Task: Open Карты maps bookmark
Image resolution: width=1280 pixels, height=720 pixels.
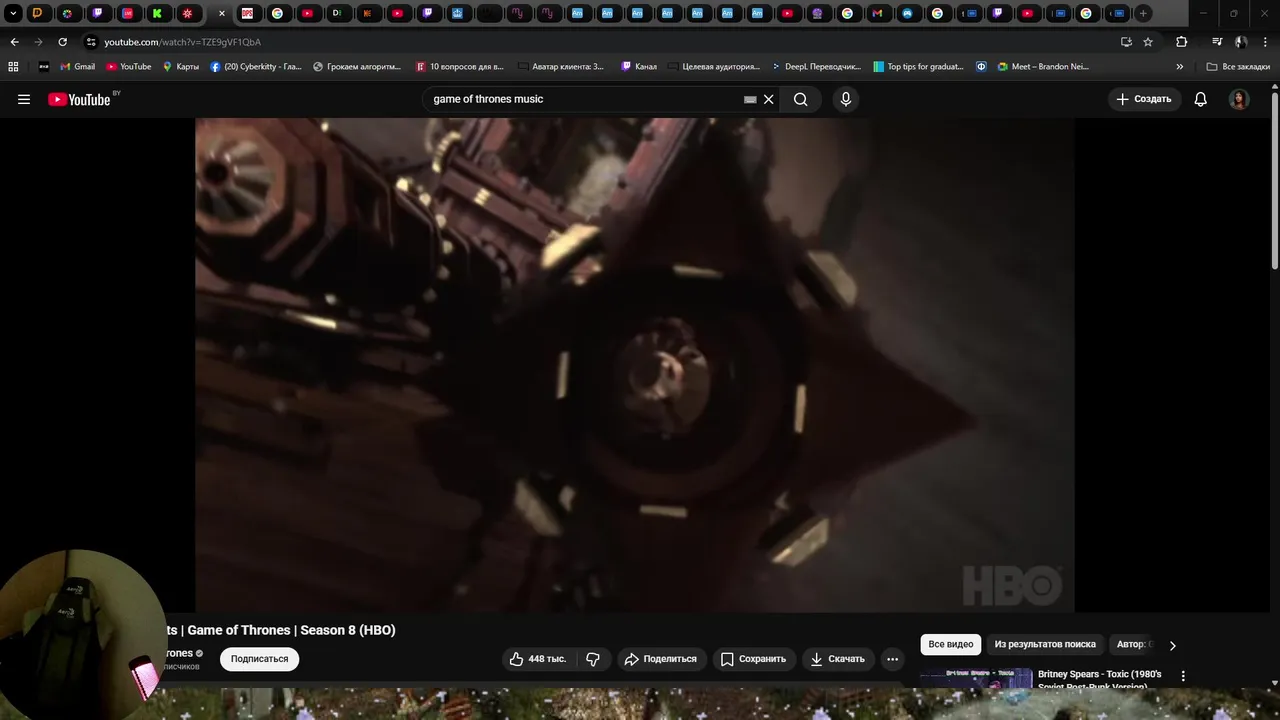Action: 181,67
